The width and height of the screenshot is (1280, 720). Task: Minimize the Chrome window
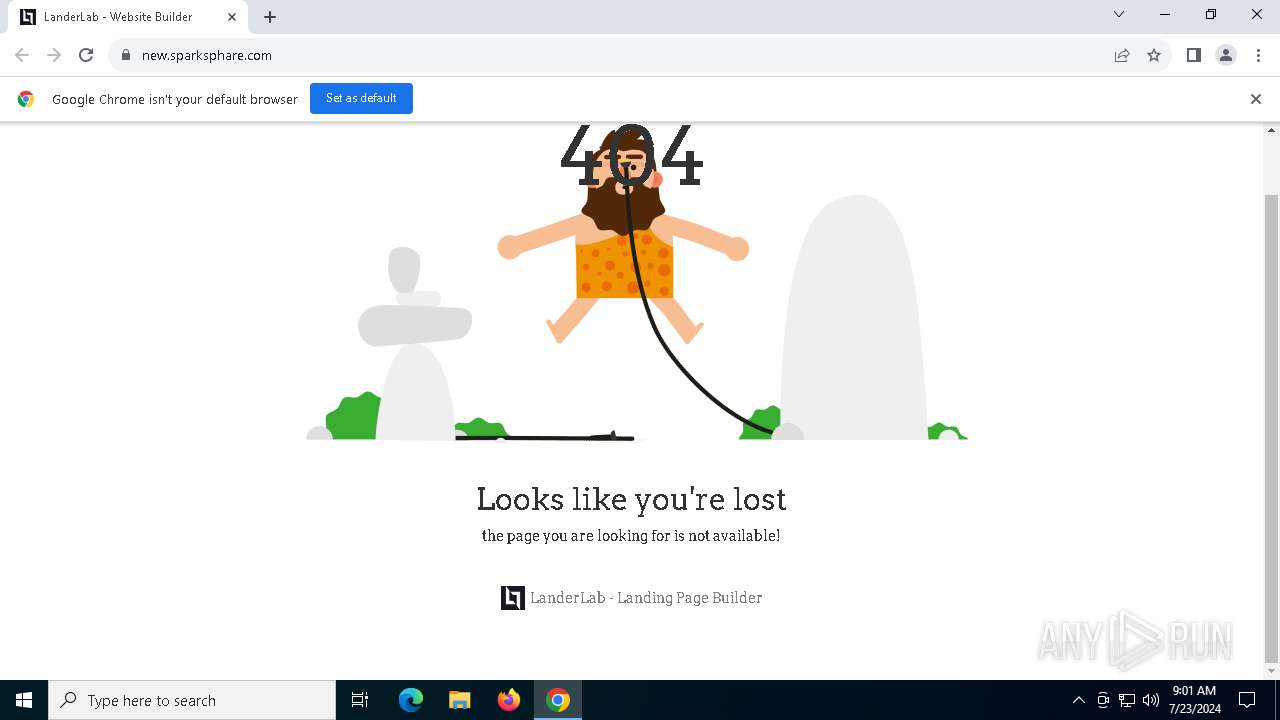coord(1165,14)
